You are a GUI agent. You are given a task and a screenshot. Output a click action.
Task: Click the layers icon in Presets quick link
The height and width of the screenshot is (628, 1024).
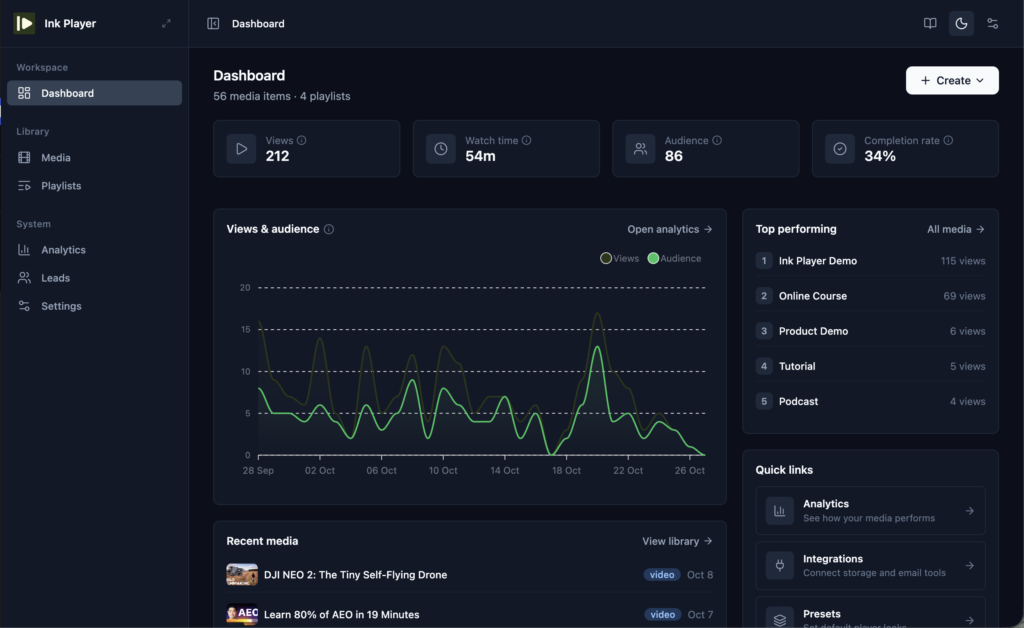(780, 619)
